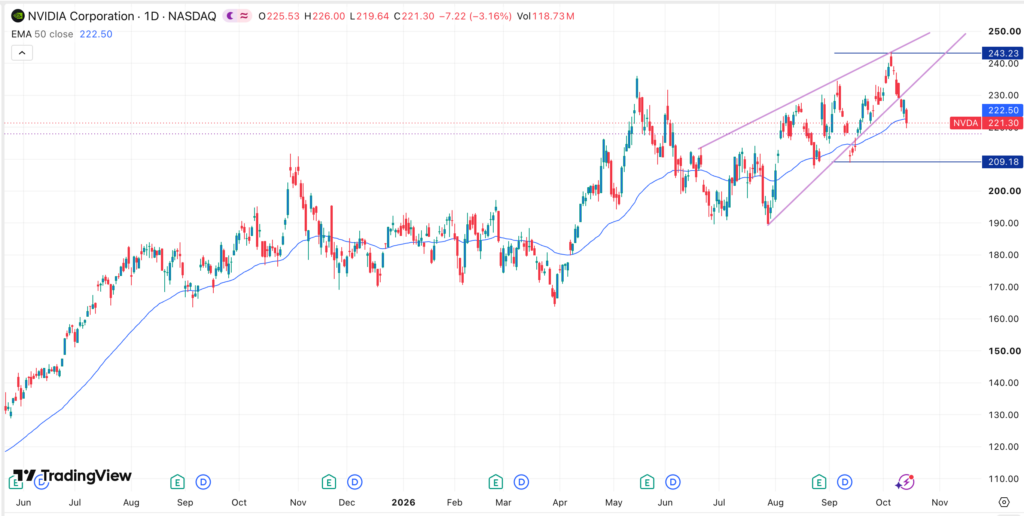The image size is (1024, 516).
Task: Click the purple lightning event icon near Oct
Action: tap(904, 482)
